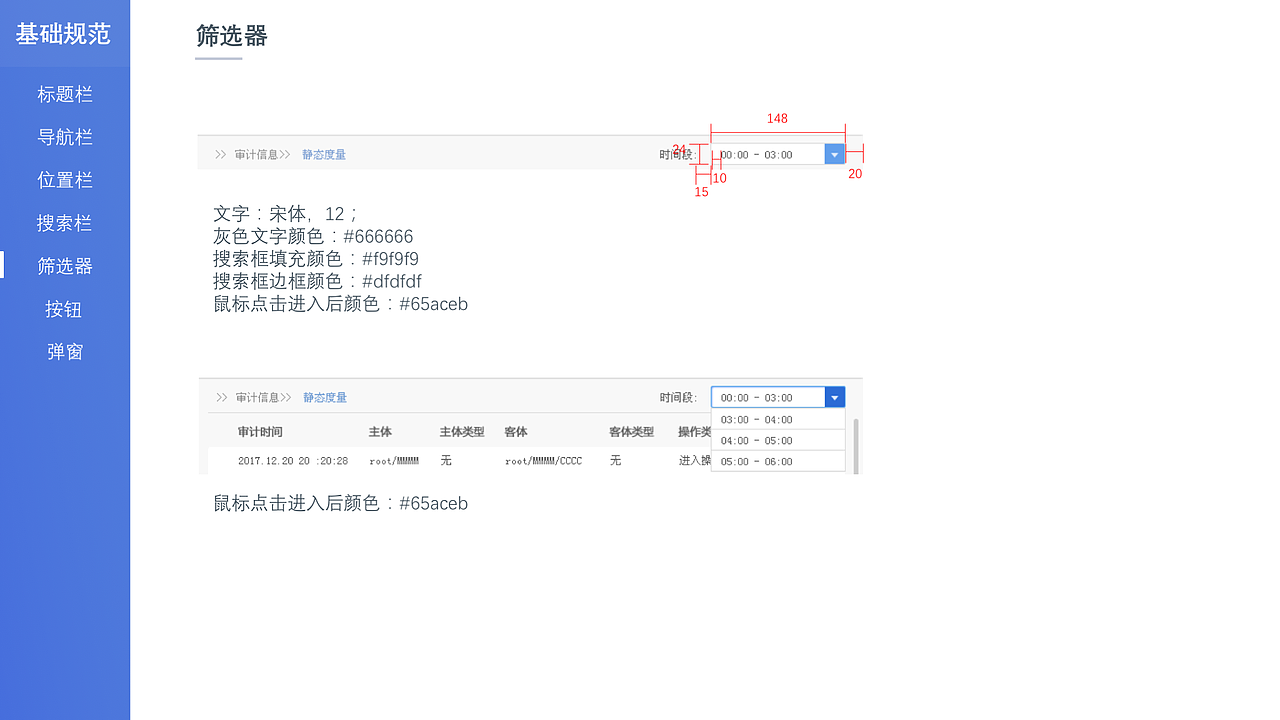Image resolution: width=1280 pixels, height=720 pixels.
Task: Switch to the 按钮 section
Action: pos(64,308)
